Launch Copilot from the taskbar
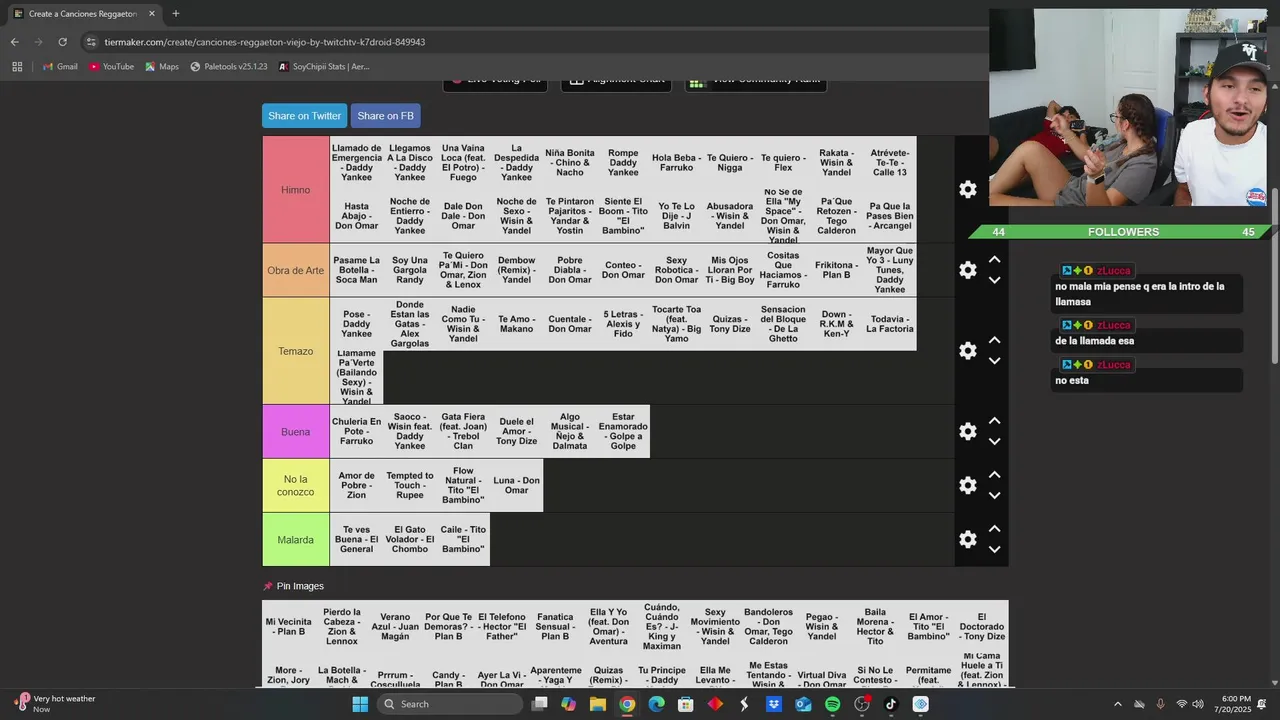 568,704
